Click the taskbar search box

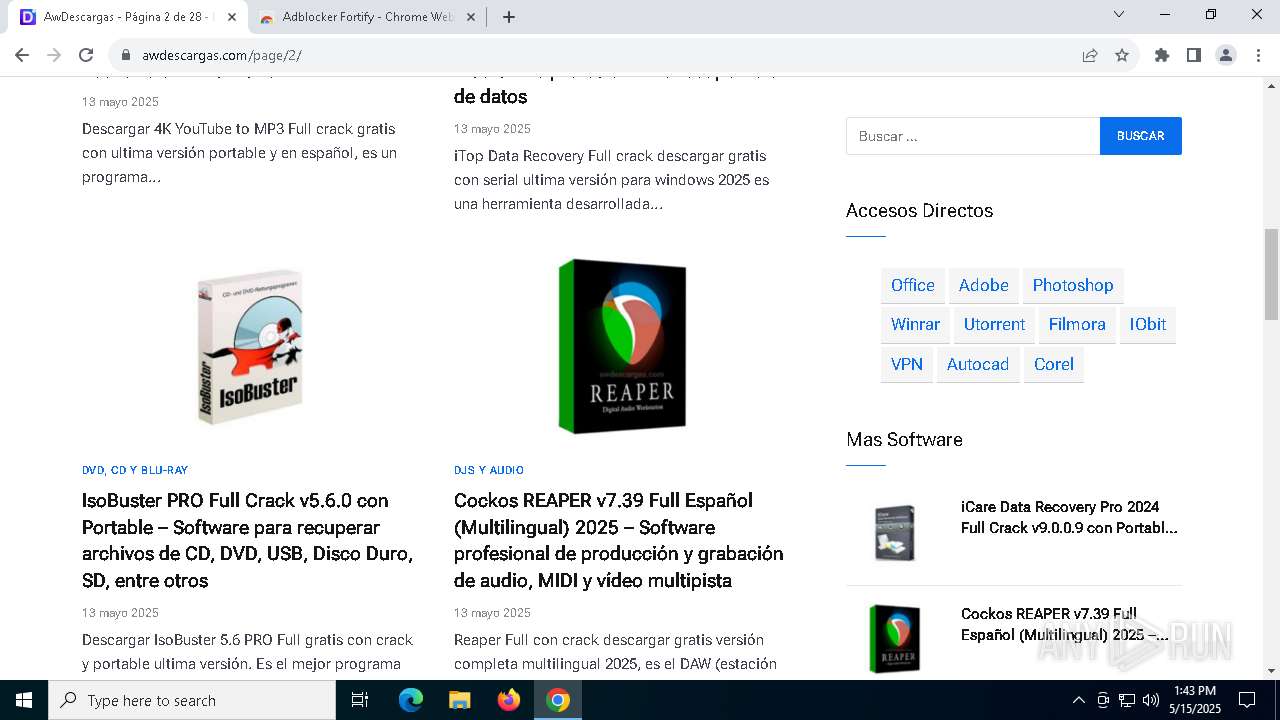pyautogui.click(x=192, y=700)
